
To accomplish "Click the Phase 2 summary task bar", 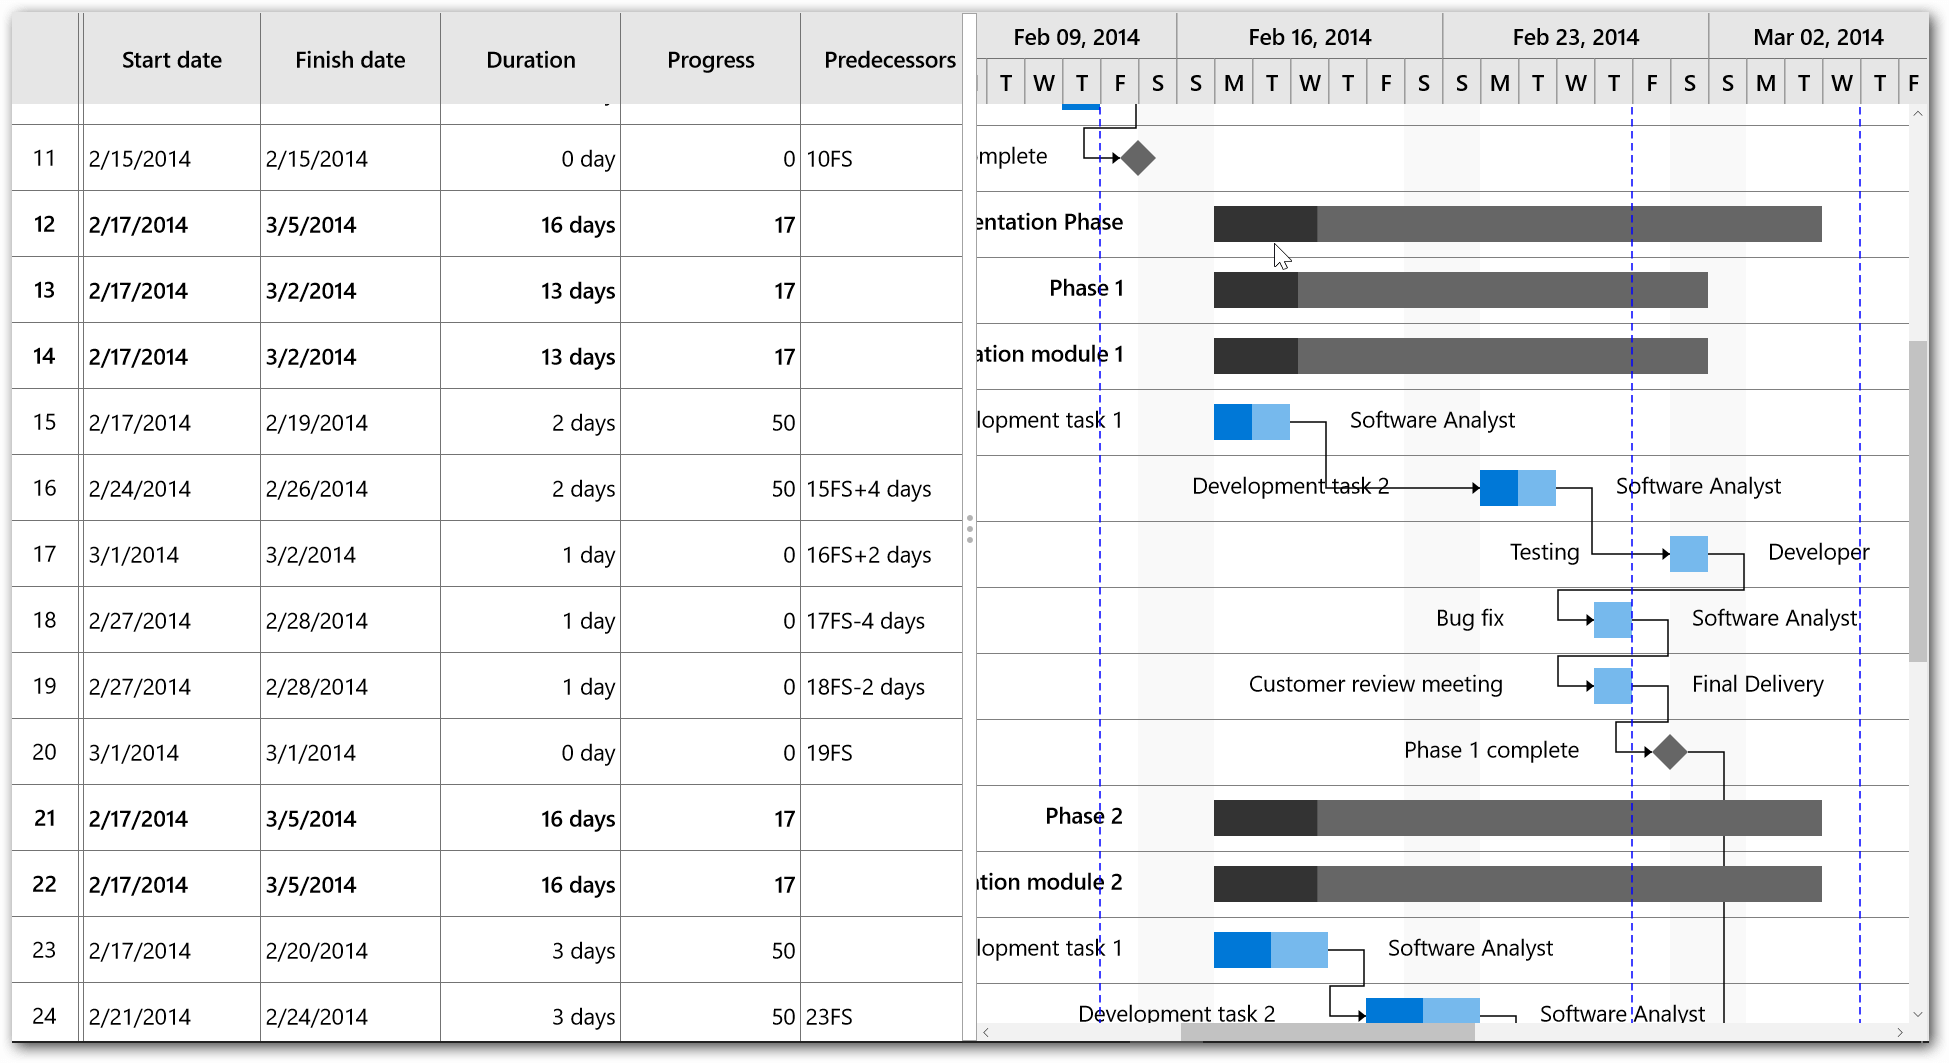I will (x=1517, y=818).
